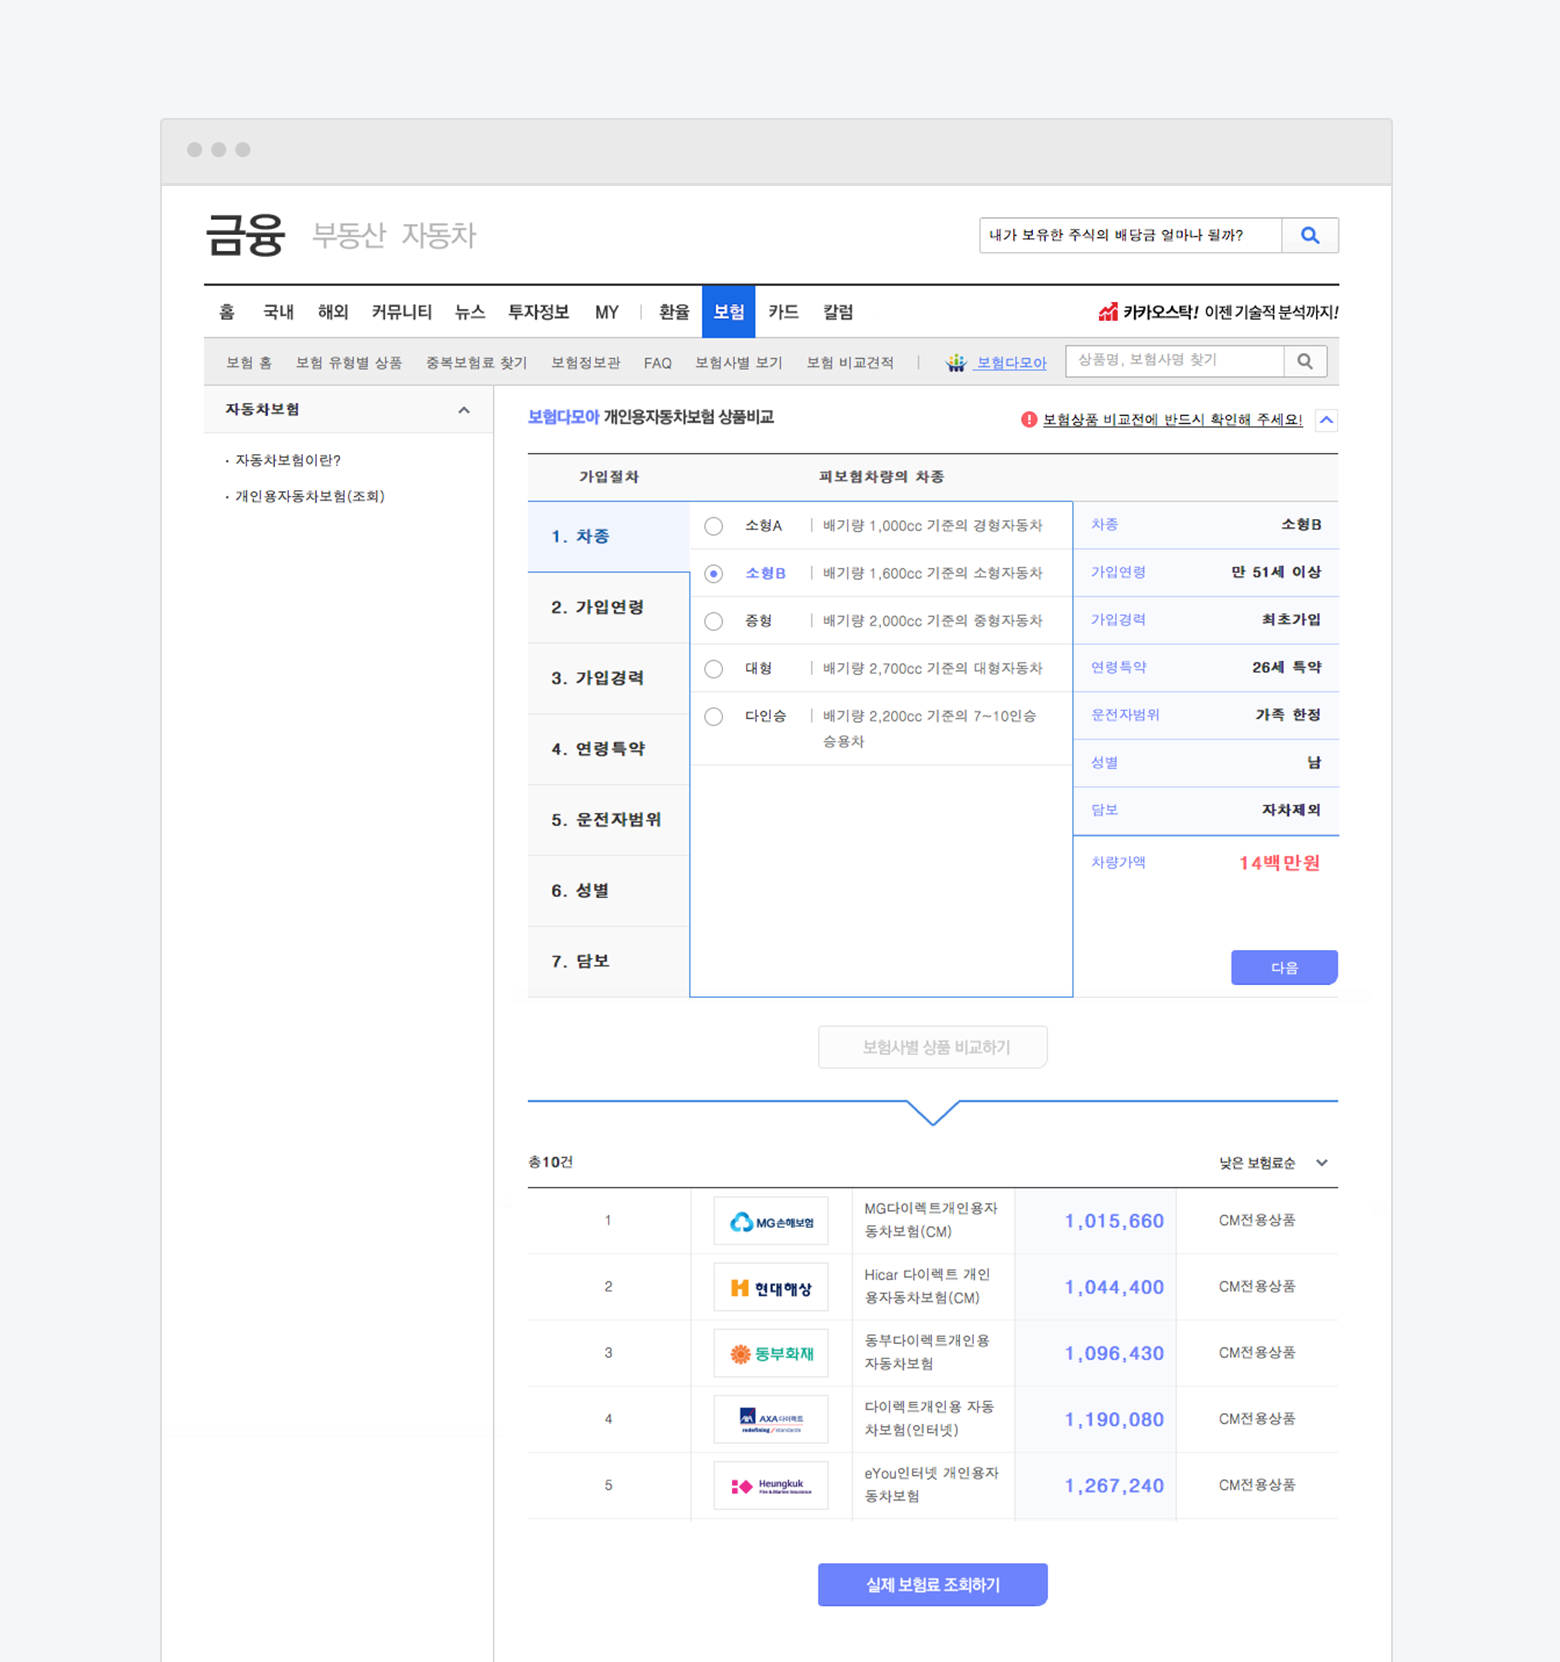Open the MG손해보험 logo

point(771,1221)
